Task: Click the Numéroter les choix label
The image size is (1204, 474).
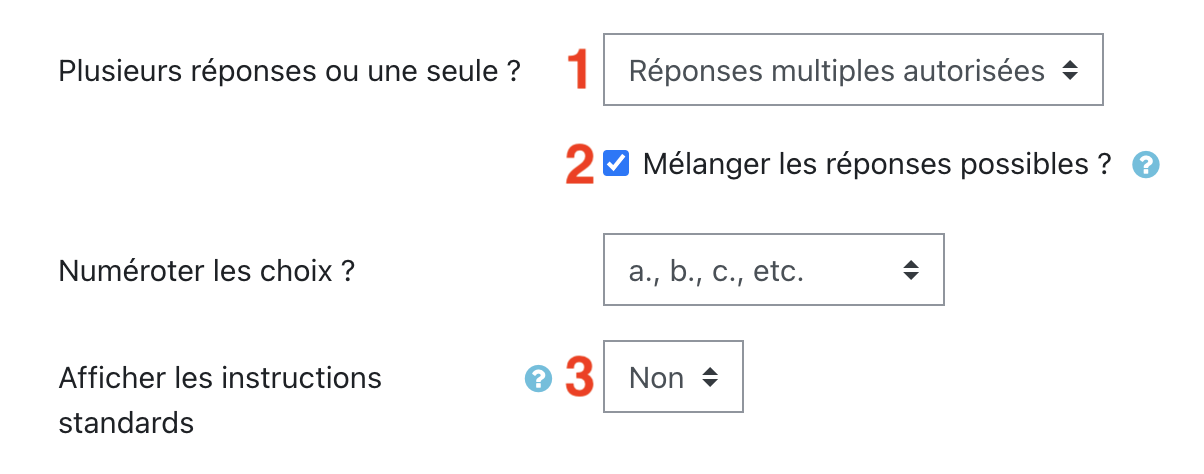Action: 207,271
